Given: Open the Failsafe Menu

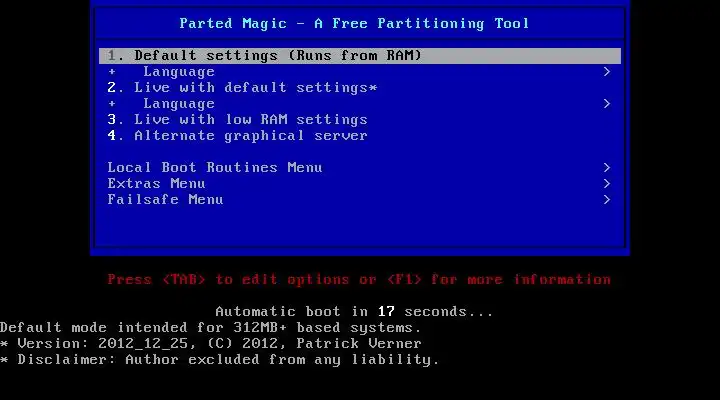Looking at the screenshot, I should (360, 200).
